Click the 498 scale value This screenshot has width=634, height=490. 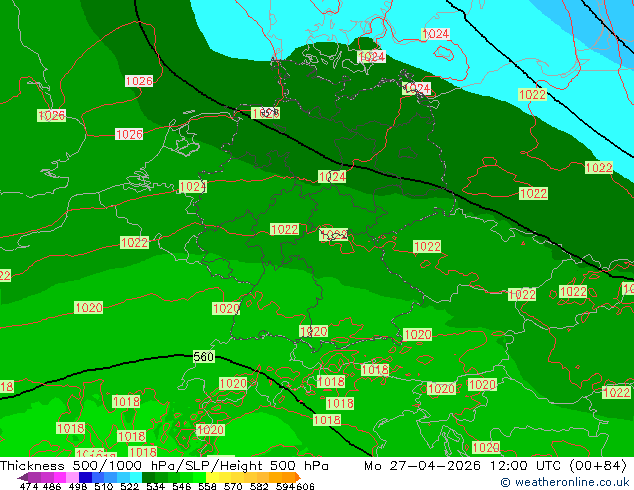[x=78, y=486]
